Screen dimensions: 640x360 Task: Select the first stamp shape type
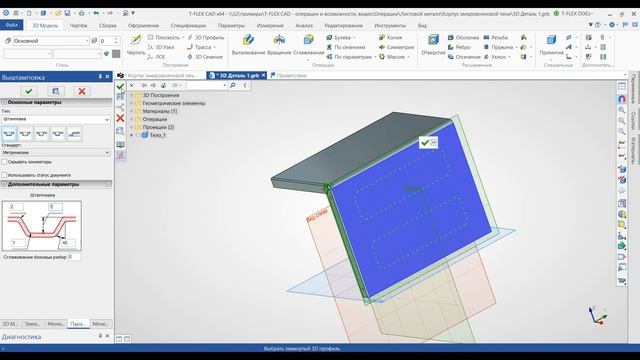[9, 134]
